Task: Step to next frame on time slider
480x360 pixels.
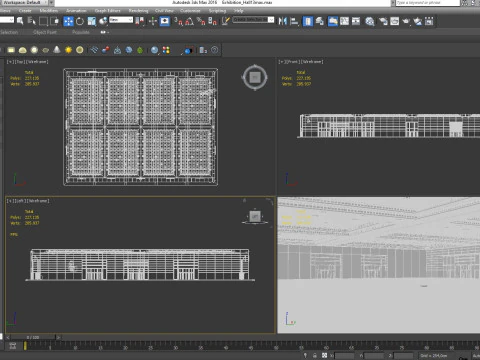Action: 58,337
